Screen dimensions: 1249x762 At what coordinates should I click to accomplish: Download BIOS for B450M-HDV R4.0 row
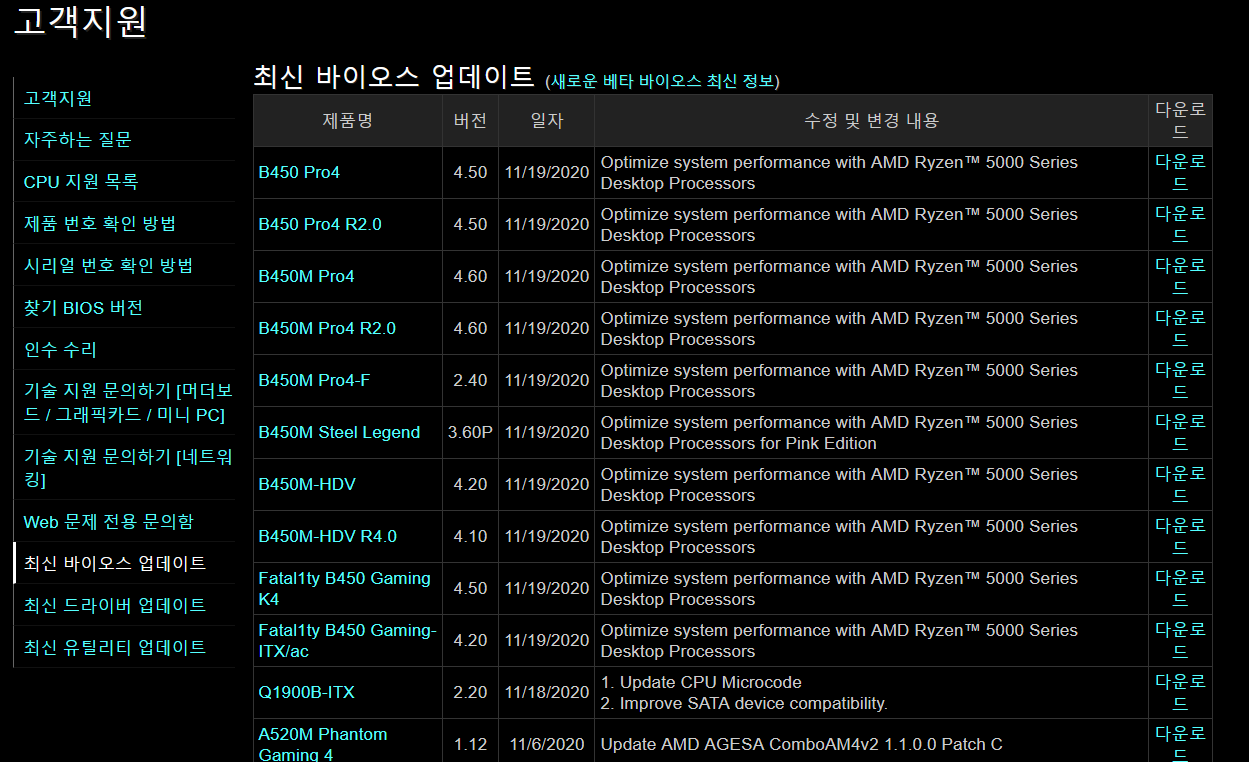(x=1180, y=536)
